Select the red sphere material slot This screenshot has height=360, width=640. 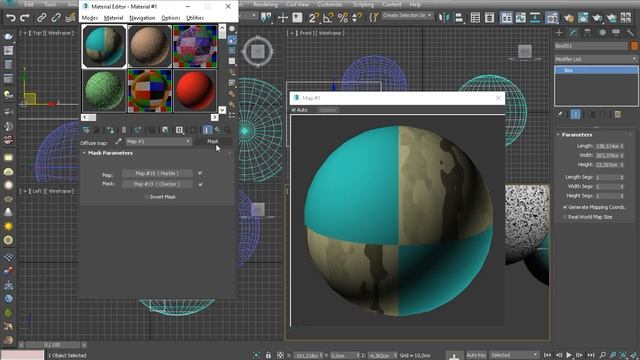(195, 91)
